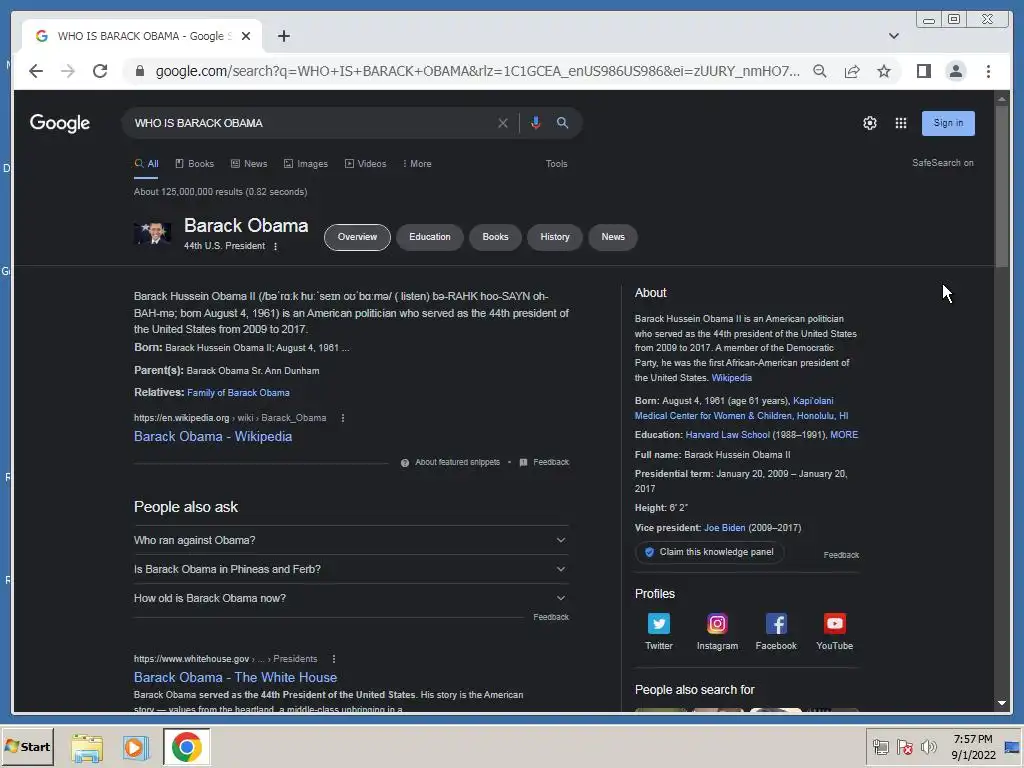Go back using browser back arrow
Viewport: 1024px width, 768px height.
click(x=36, y=71)
